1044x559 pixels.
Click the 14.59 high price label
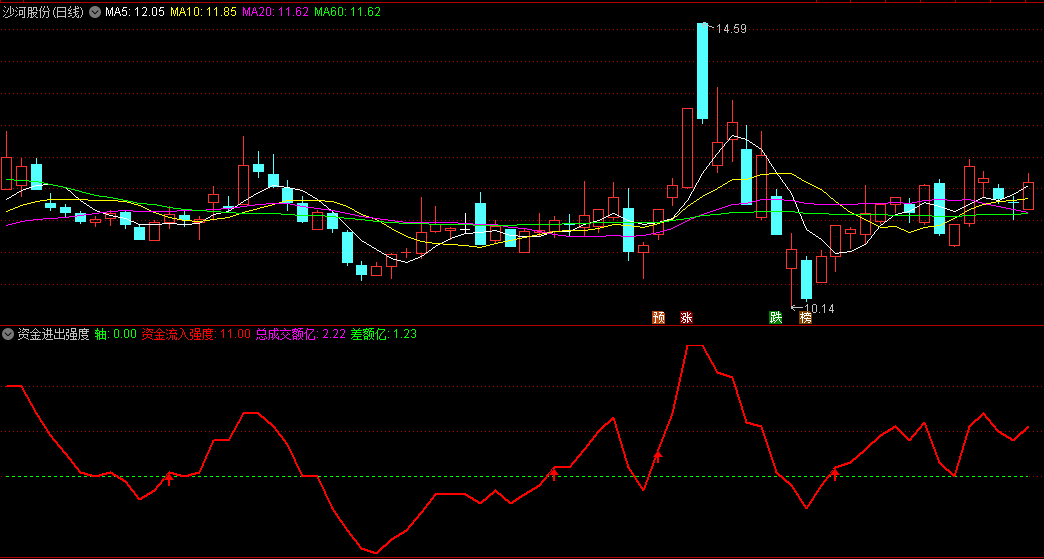coord(730,29)
